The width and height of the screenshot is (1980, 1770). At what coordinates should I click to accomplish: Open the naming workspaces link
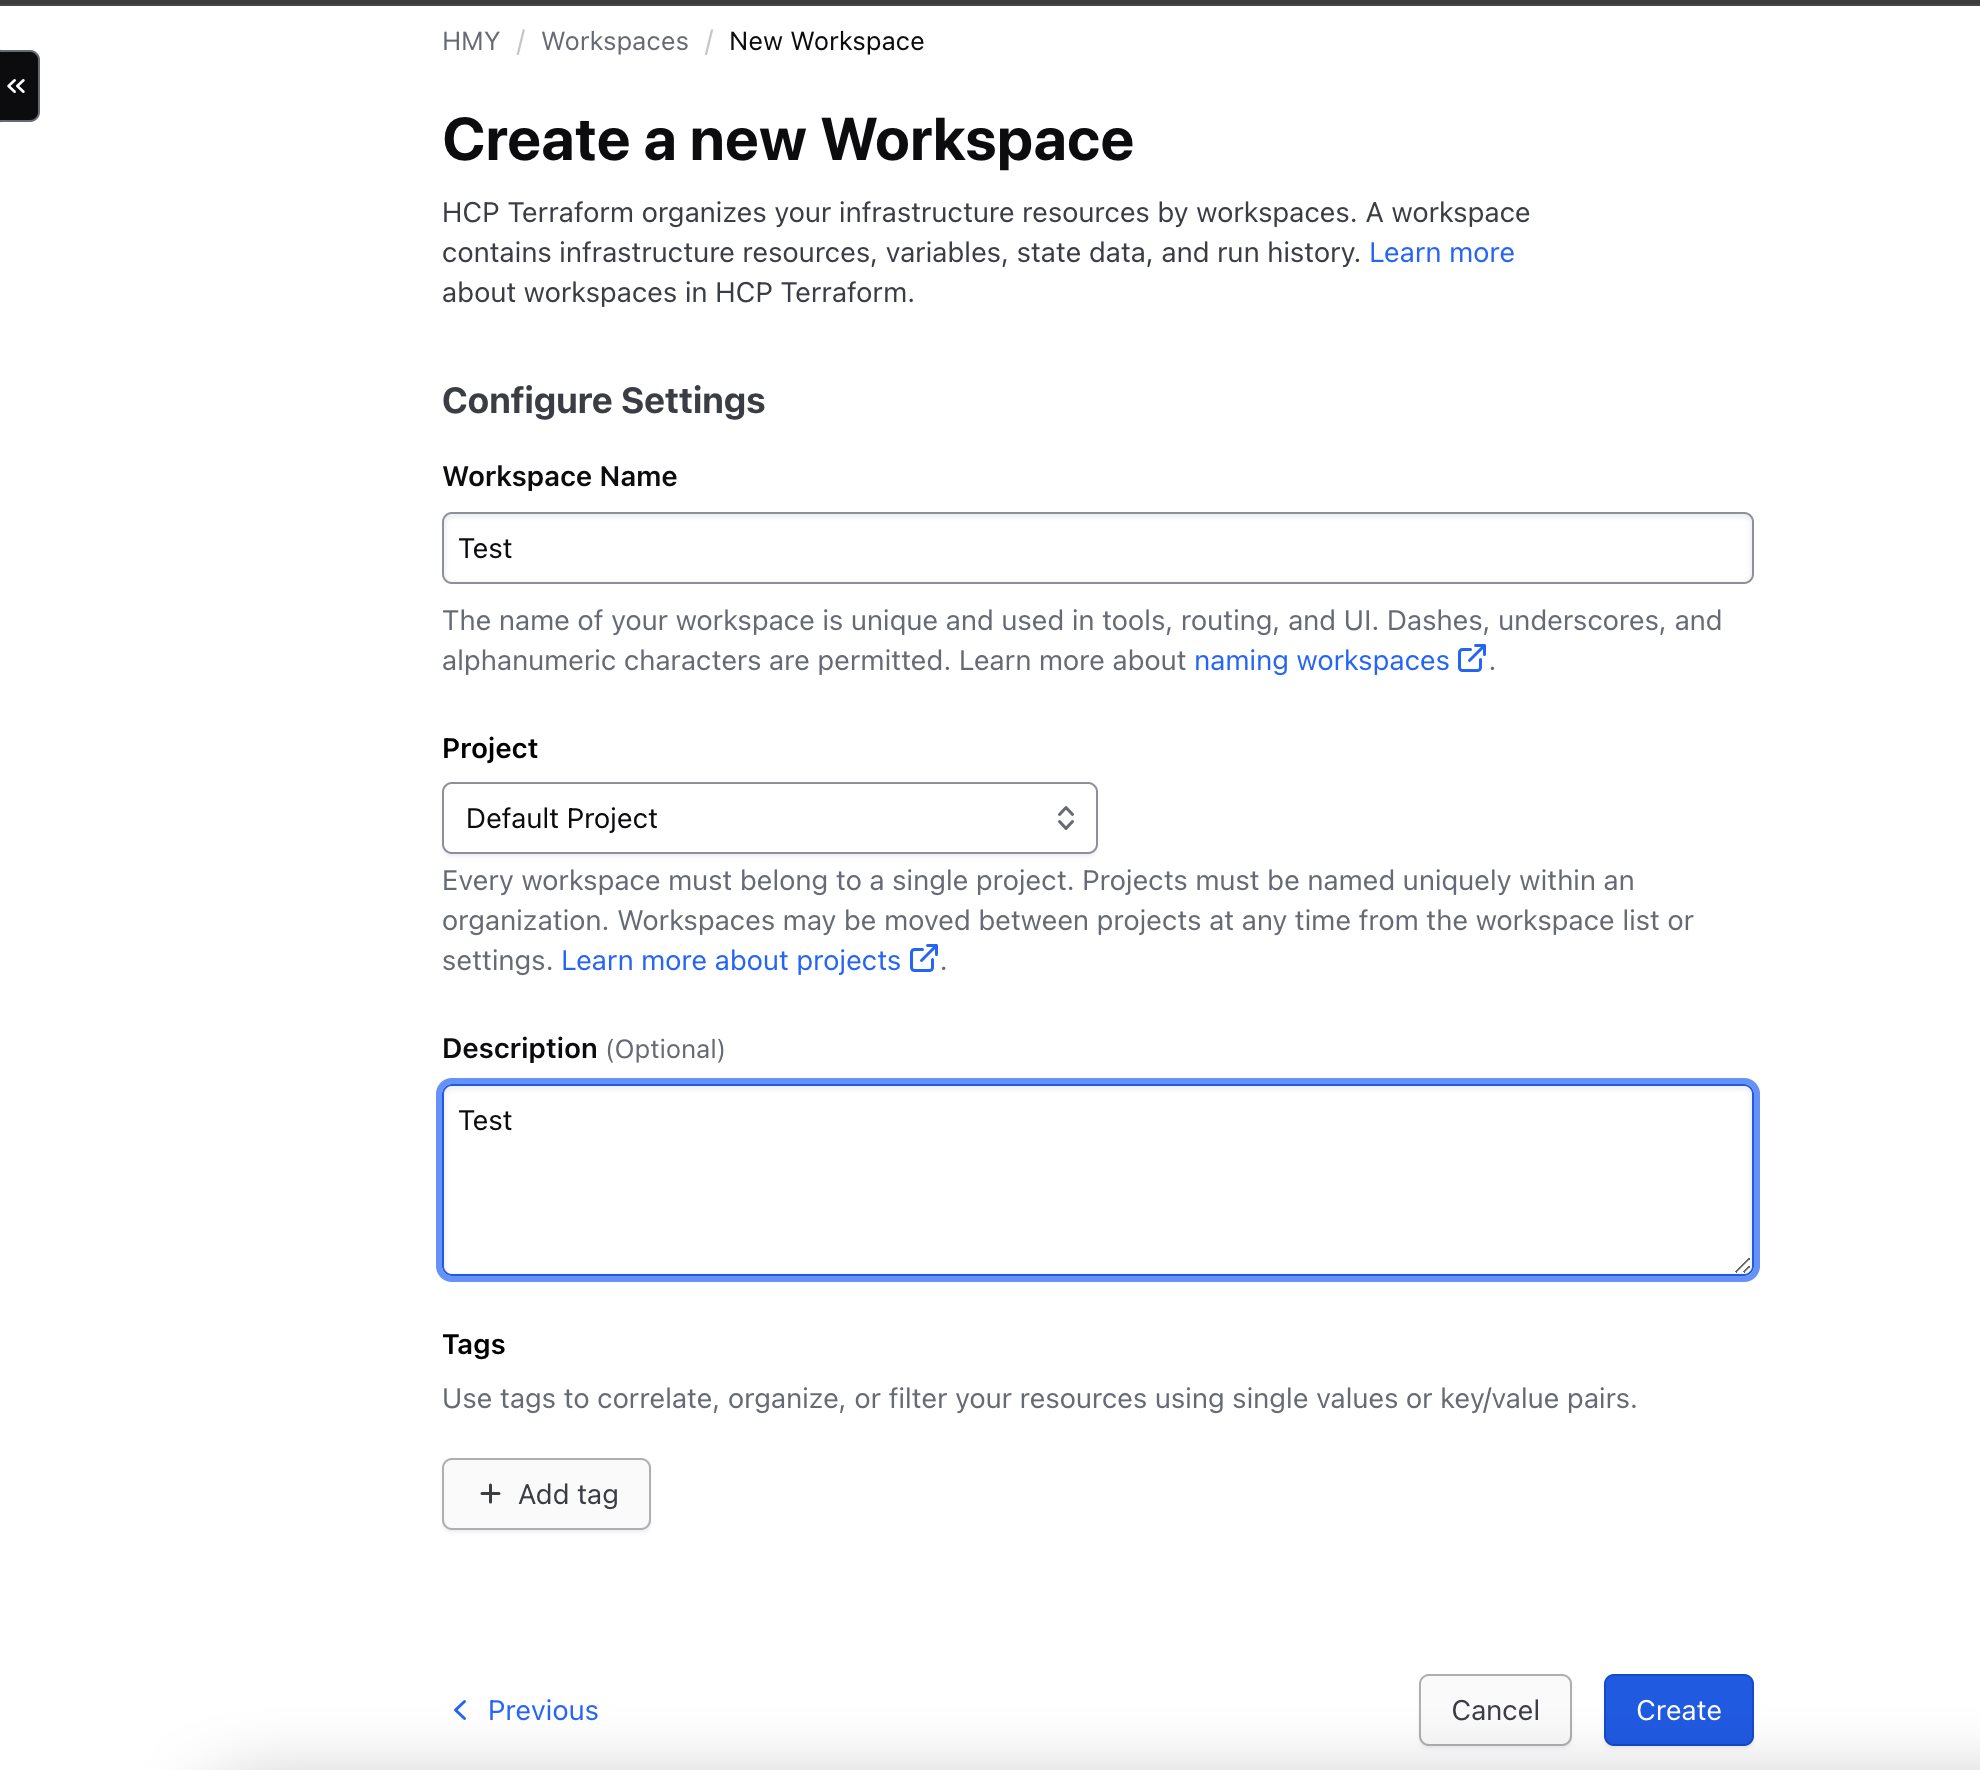[1321, 660]
